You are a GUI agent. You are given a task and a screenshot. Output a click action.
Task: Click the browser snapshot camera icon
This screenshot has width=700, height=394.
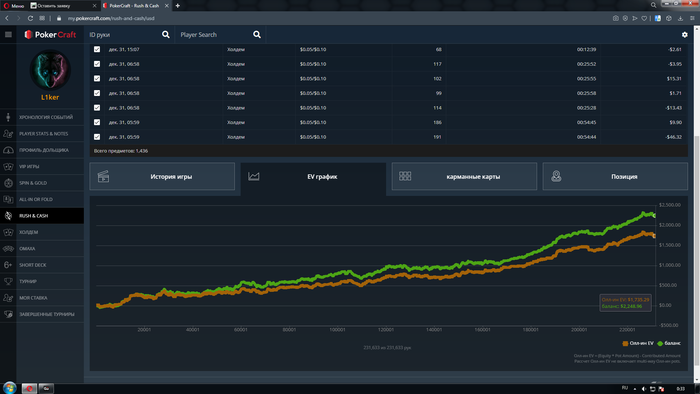point(616,18)
